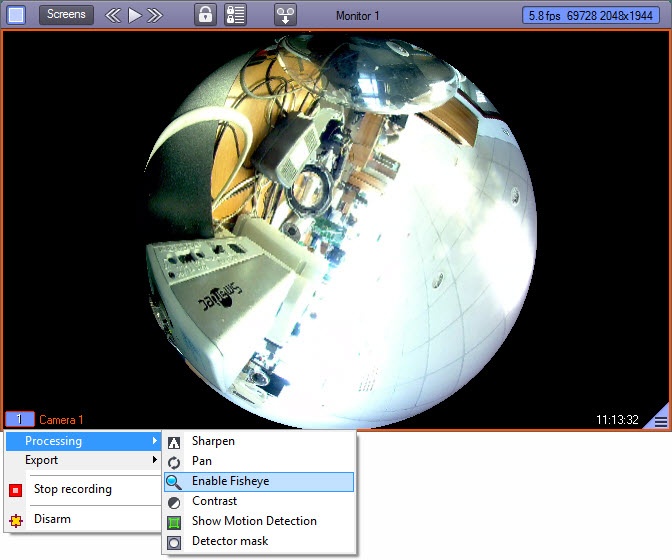The image size is (672, 560).
Task: Open the Contrast adjustment option
Action: [214, 501]
